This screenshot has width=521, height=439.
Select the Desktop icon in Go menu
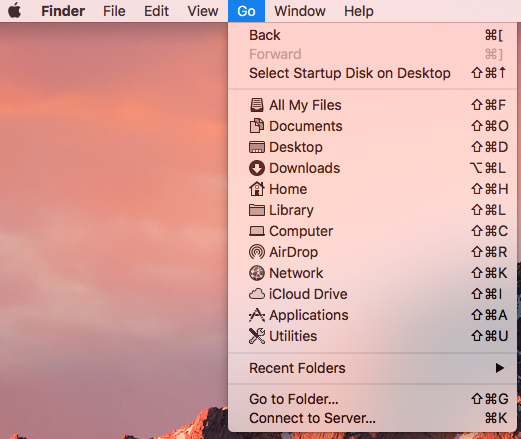coord(257,147)
